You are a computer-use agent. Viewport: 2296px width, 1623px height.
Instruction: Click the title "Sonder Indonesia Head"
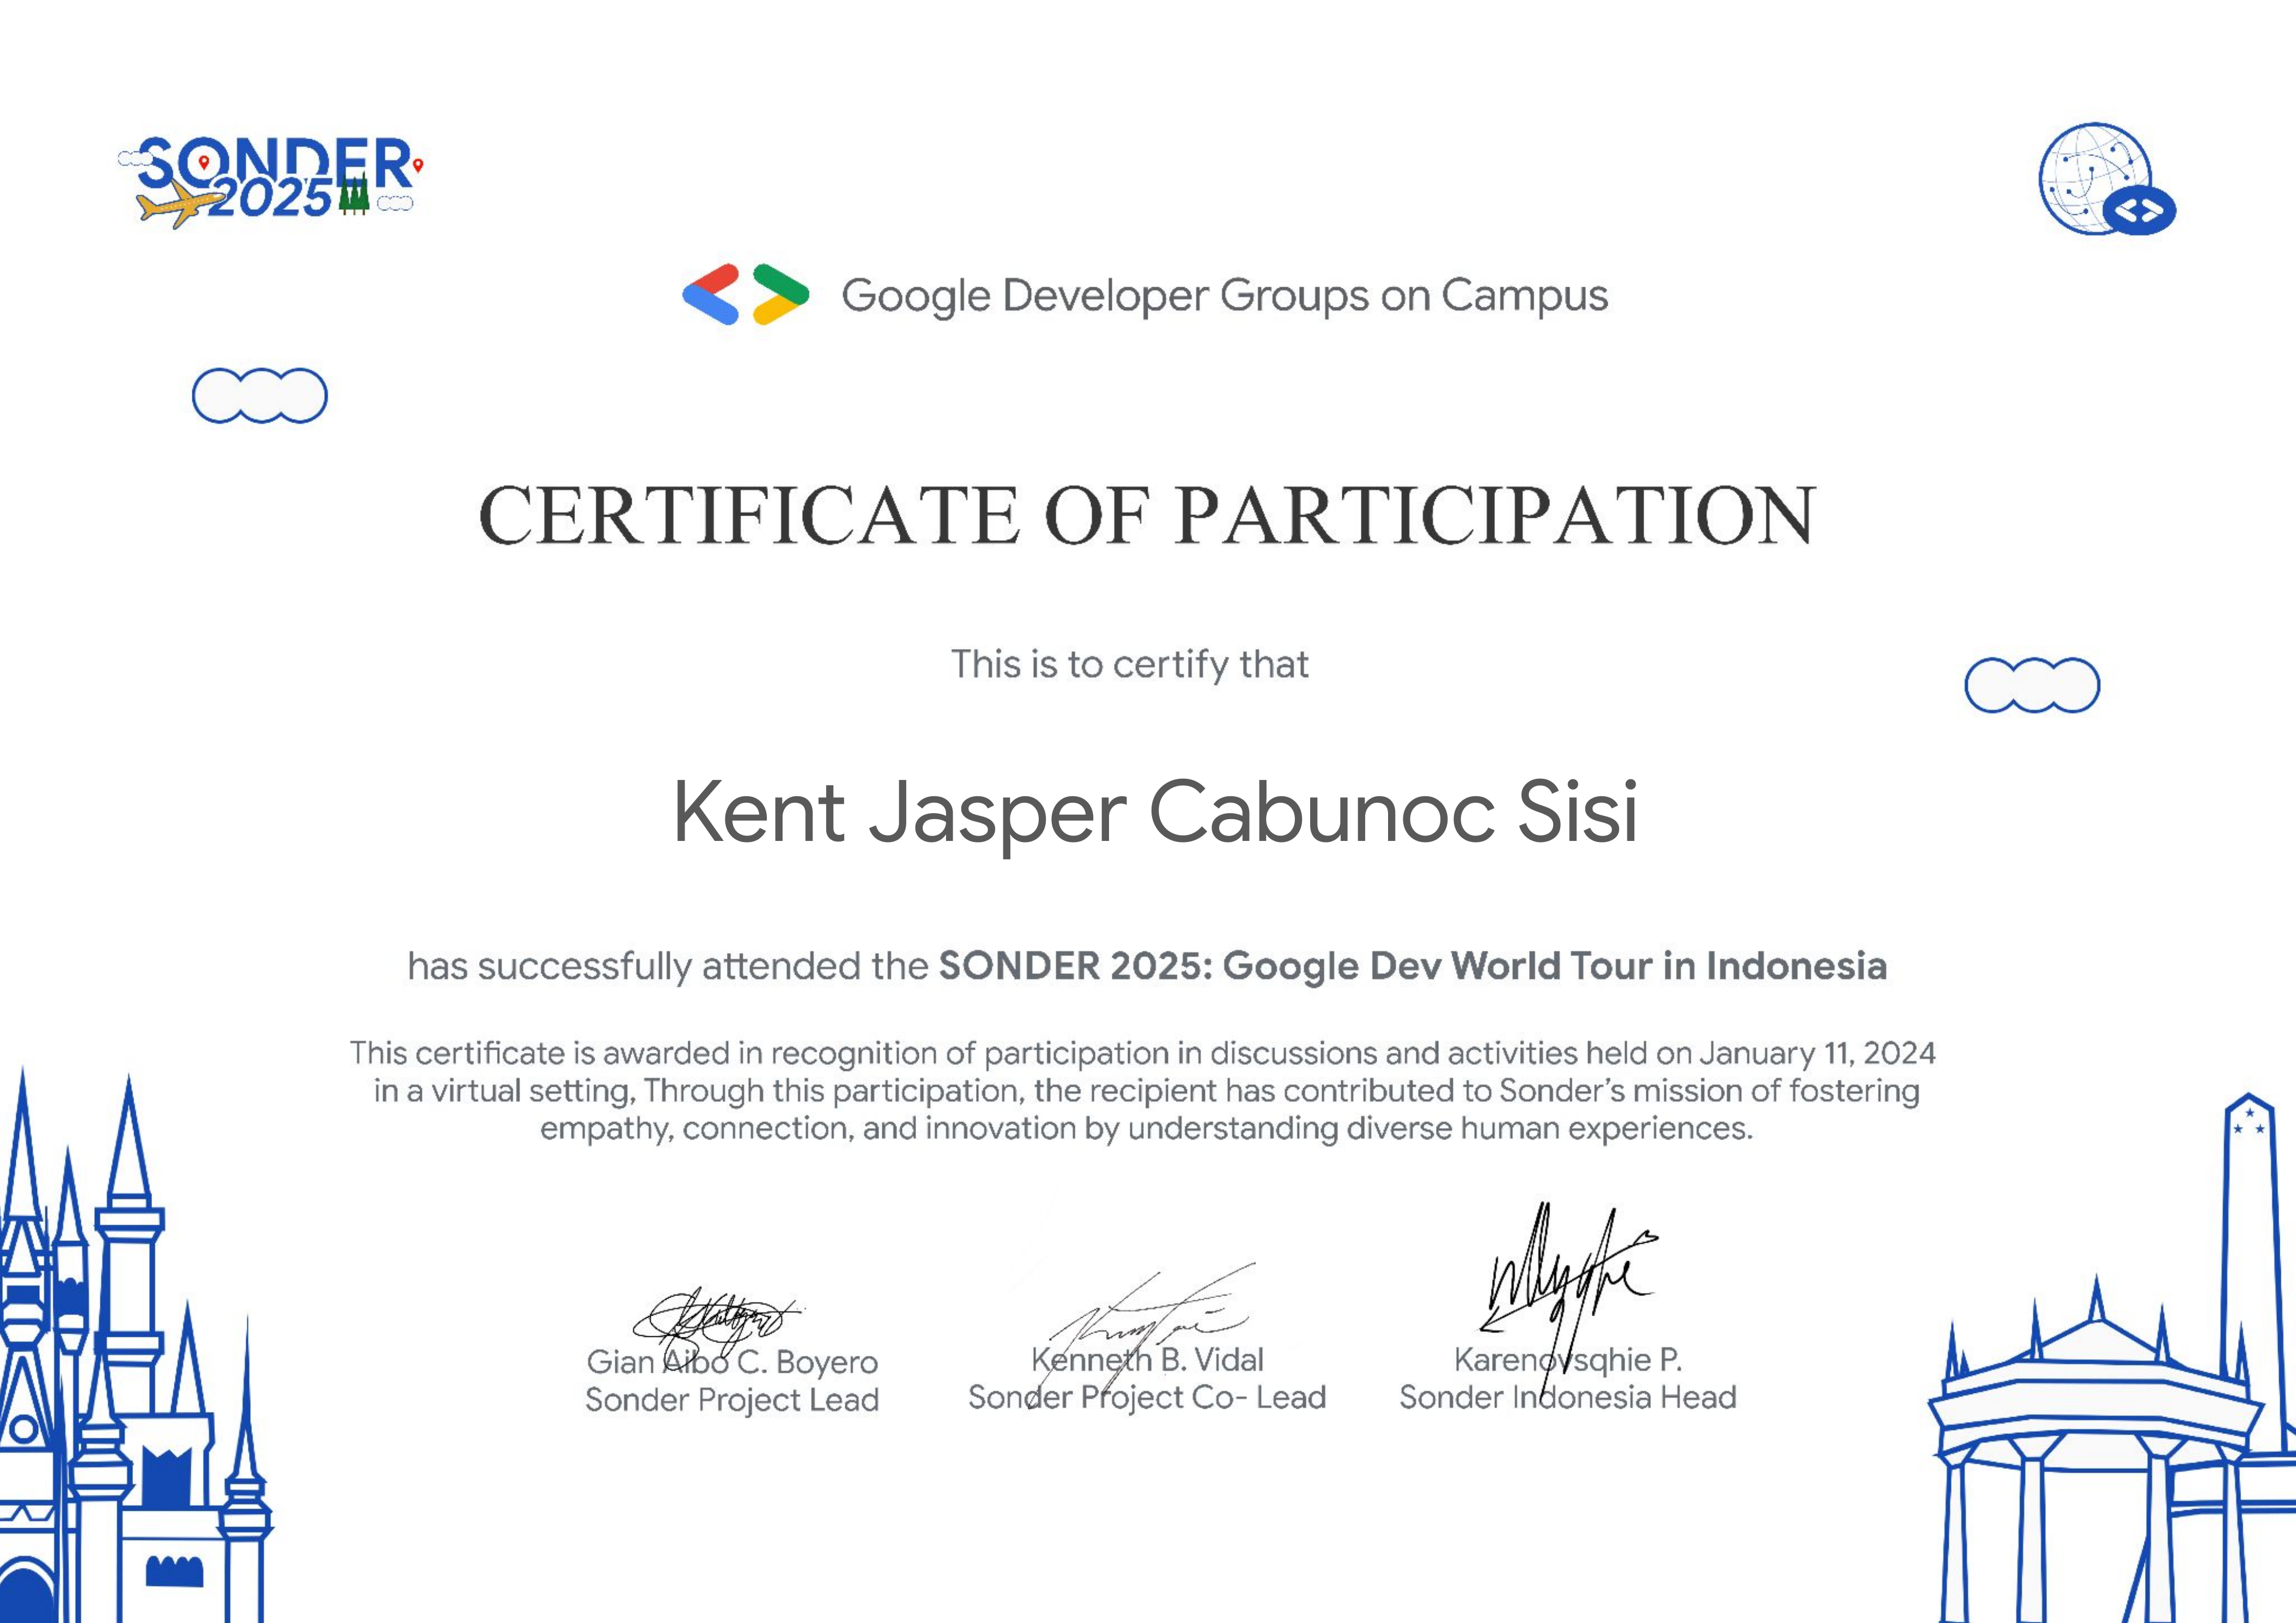pyautogui.click(x=1568, y=1398)
